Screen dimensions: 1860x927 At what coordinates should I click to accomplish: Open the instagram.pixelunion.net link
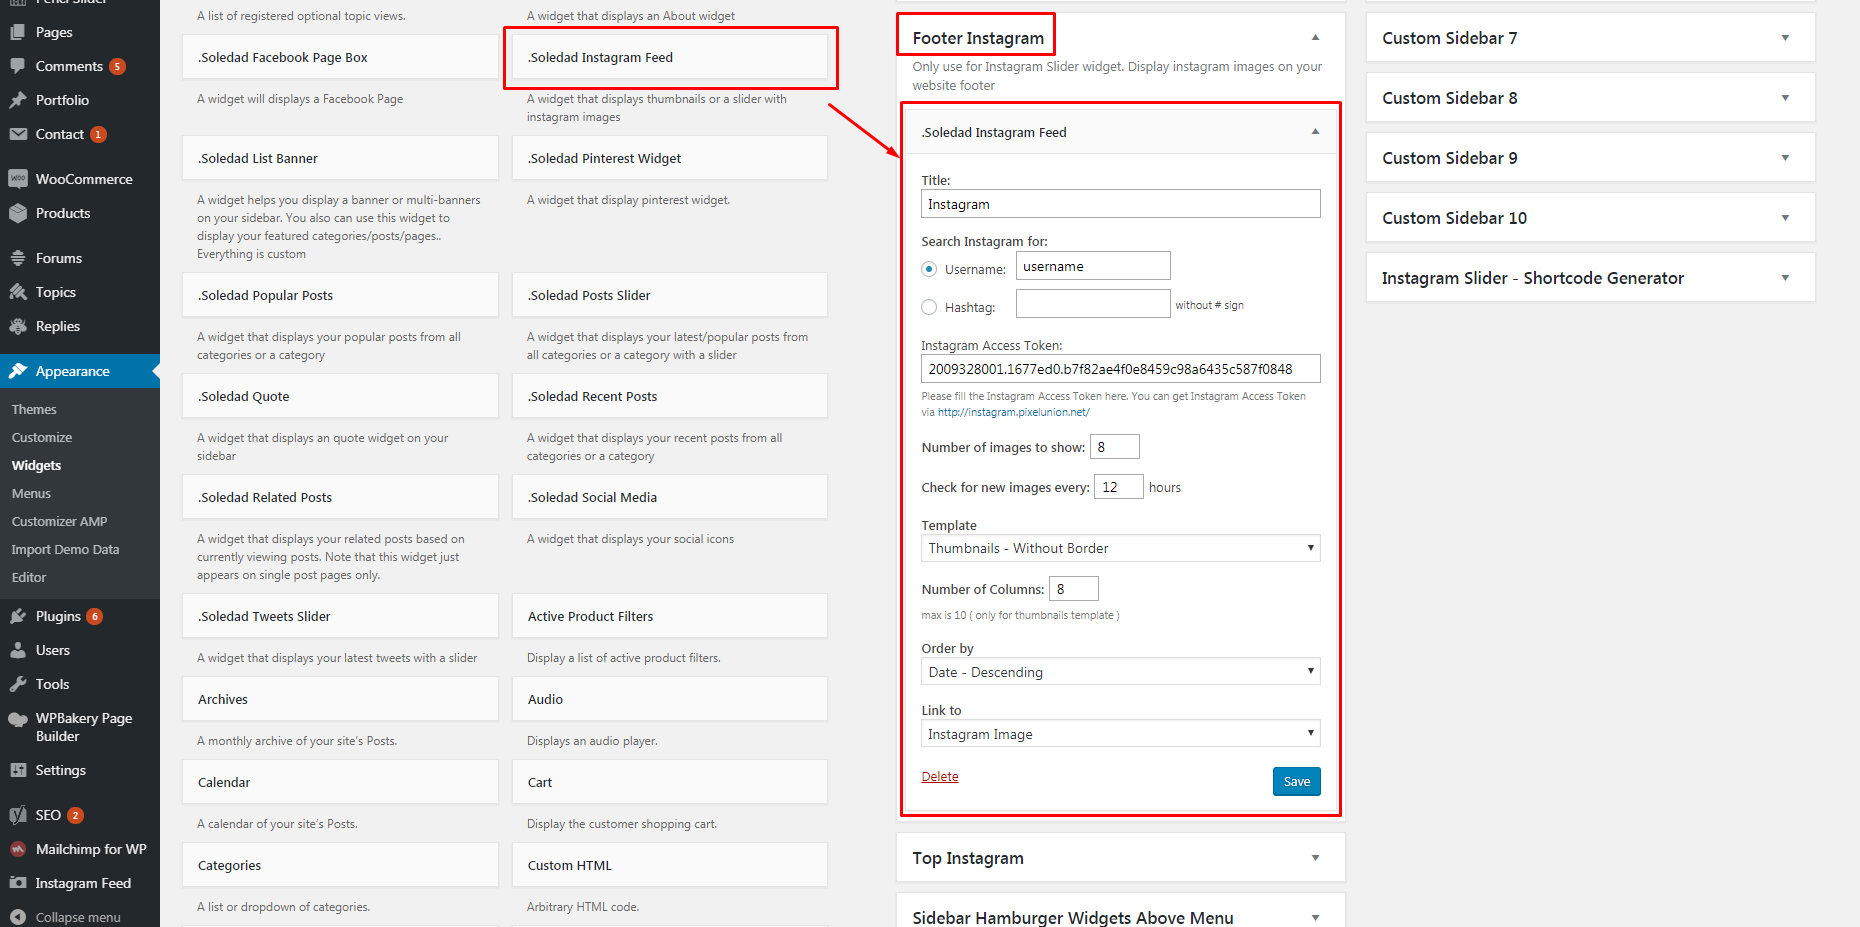1013,412
